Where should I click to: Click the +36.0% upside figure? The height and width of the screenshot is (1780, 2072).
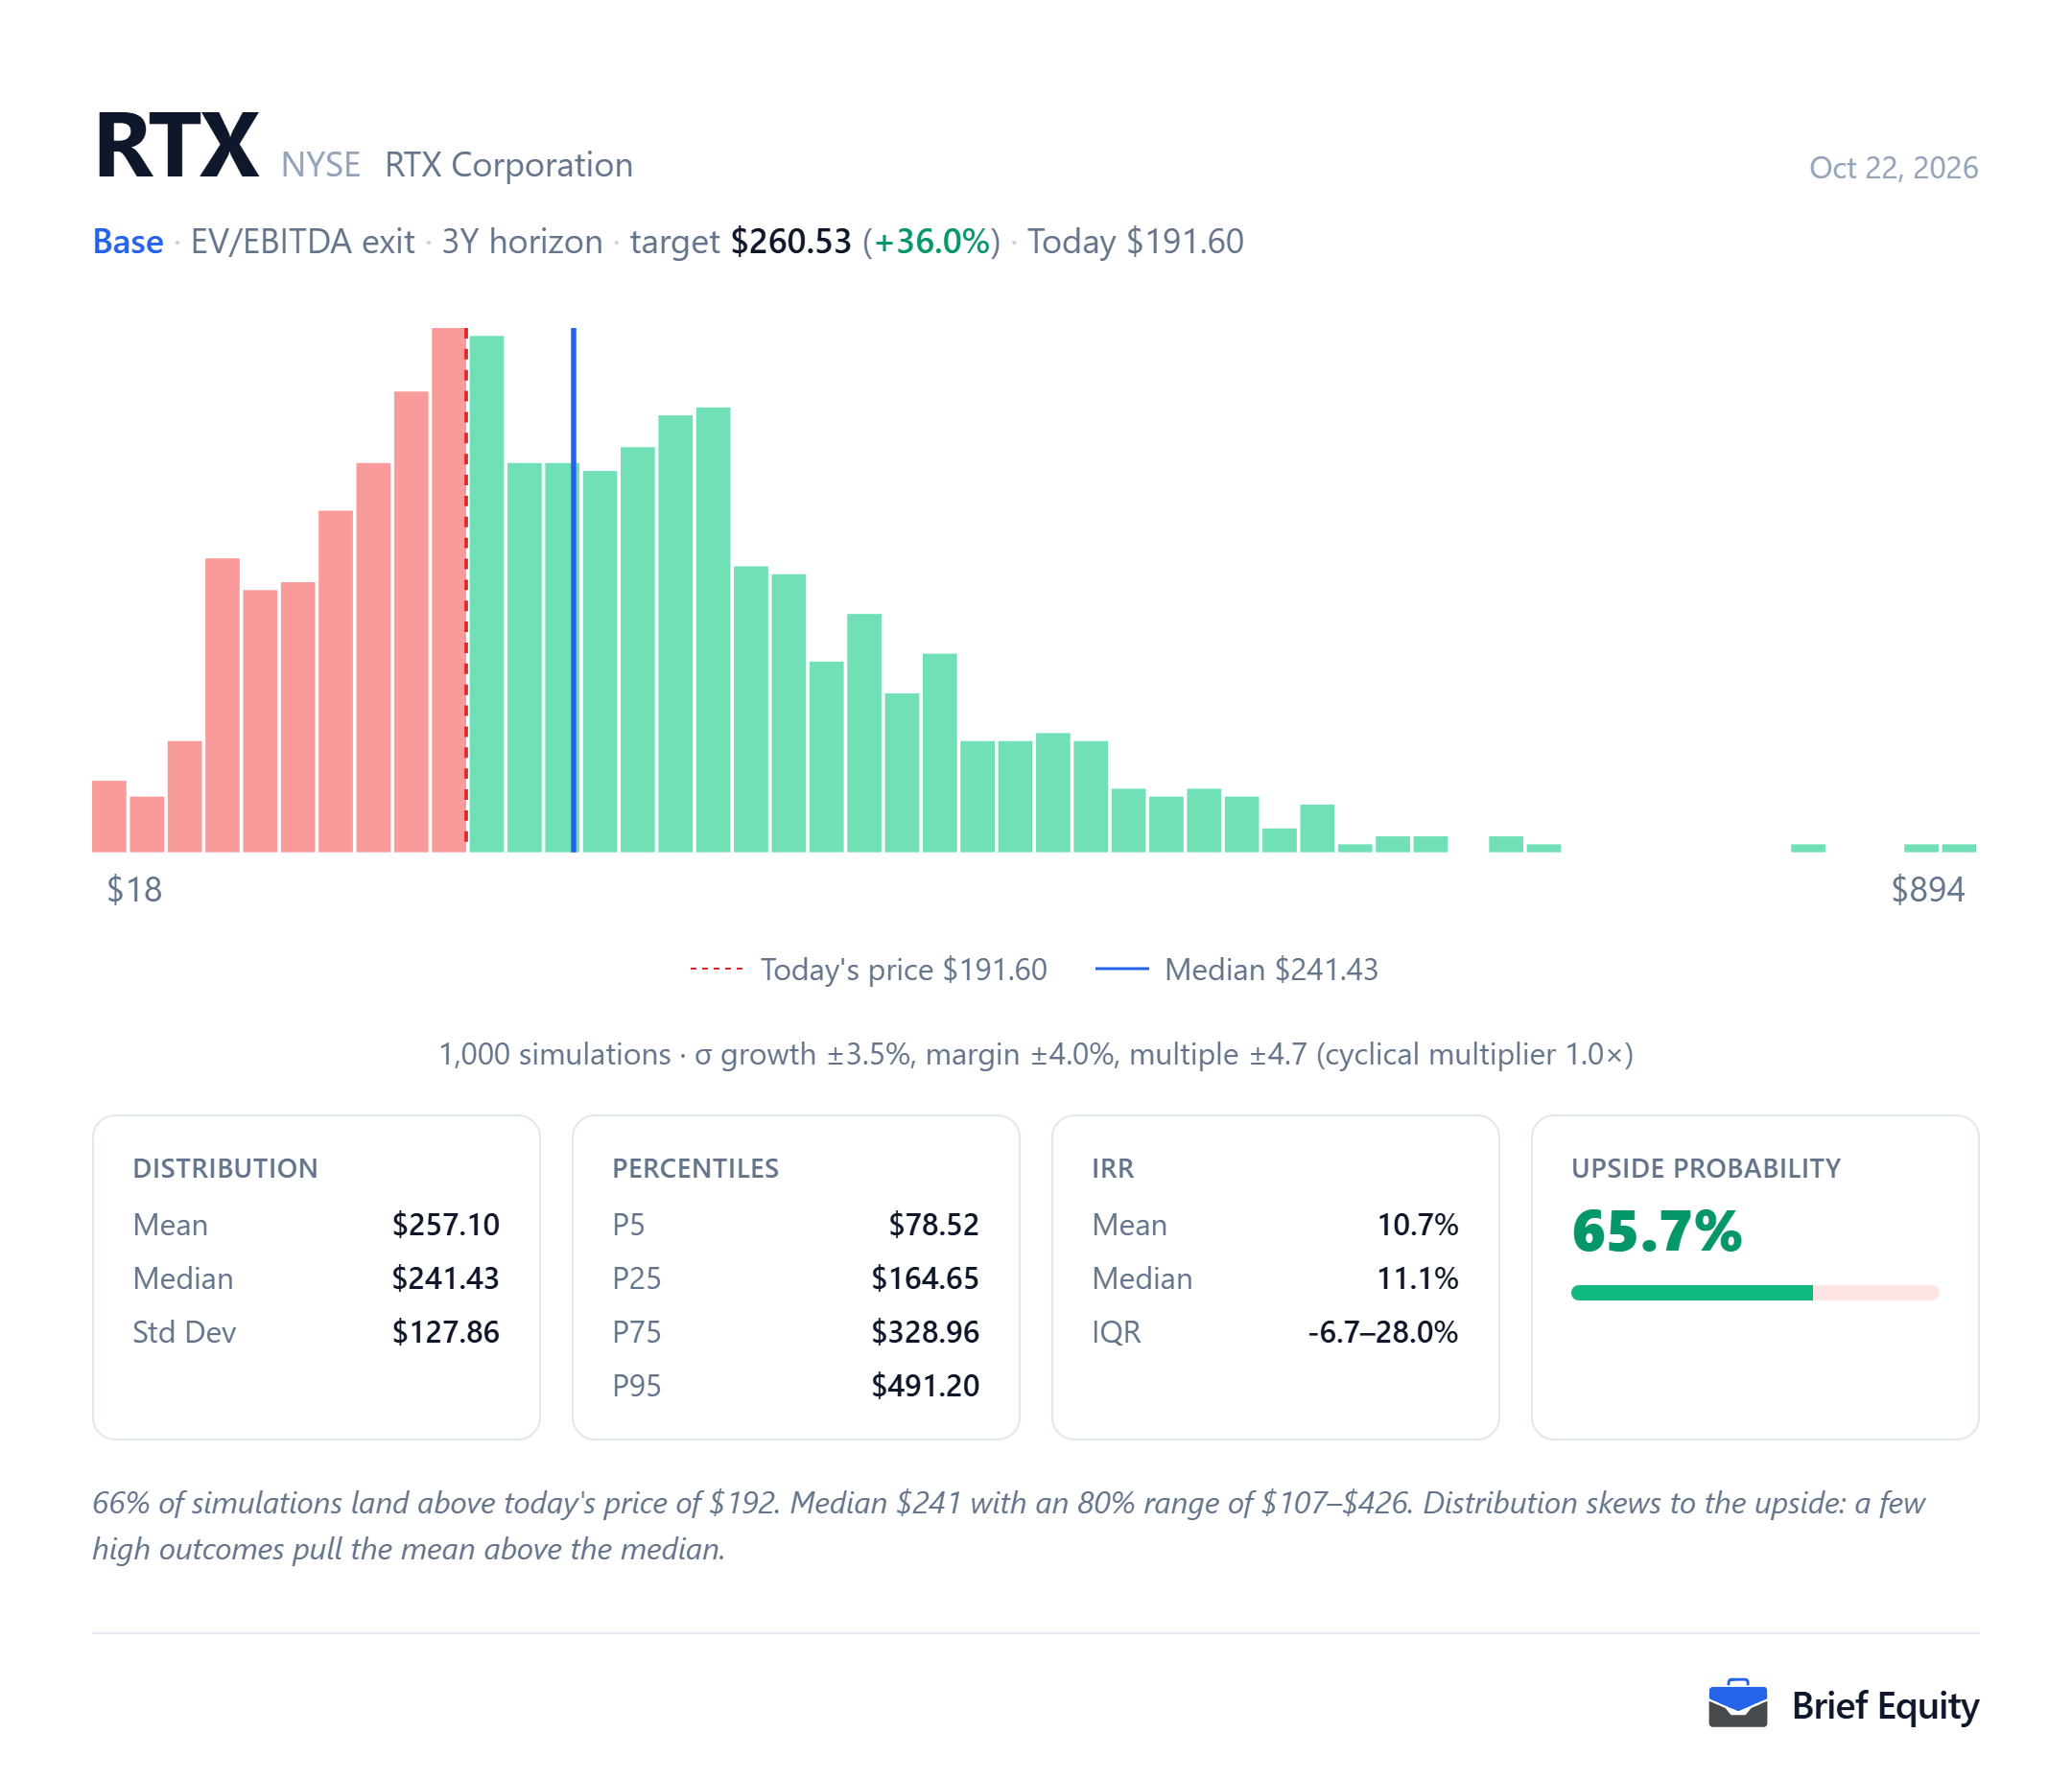(x=932, y=241)
